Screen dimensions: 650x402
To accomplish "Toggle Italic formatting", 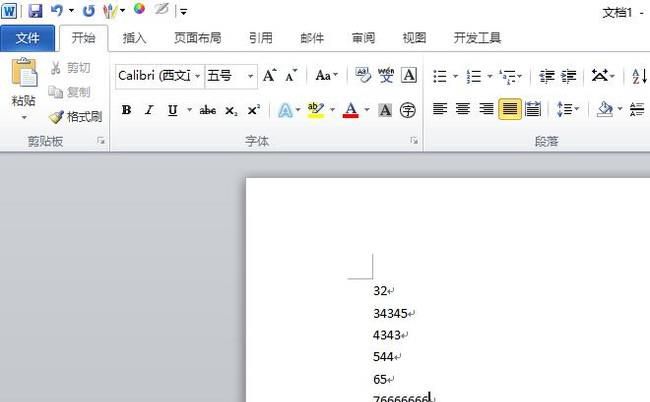I will (x=149, y=110).
